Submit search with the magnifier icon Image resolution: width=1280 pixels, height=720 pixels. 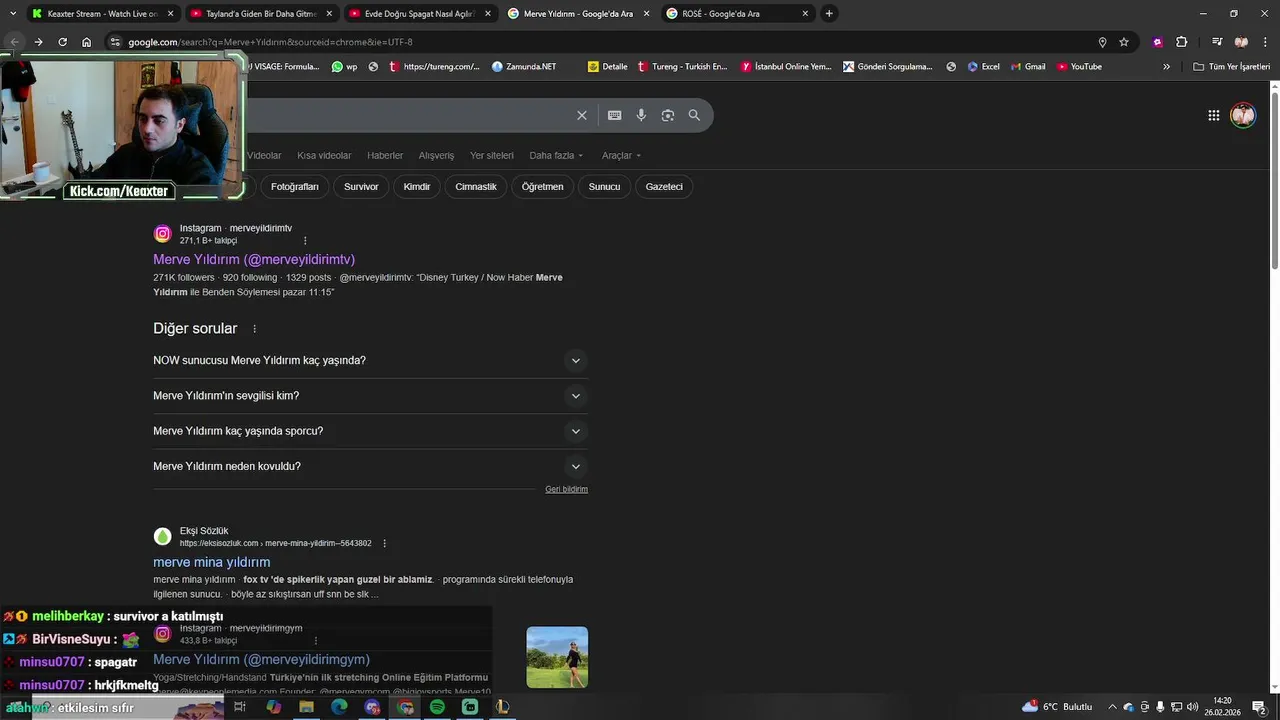tap(694, 115)
